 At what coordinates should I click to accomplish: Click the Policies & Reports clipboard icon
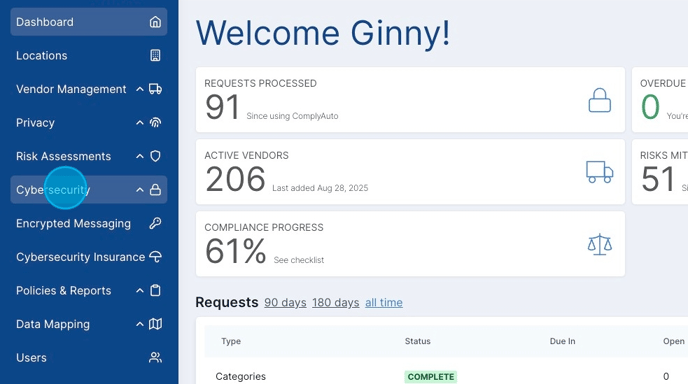click(x=155, y=291)
